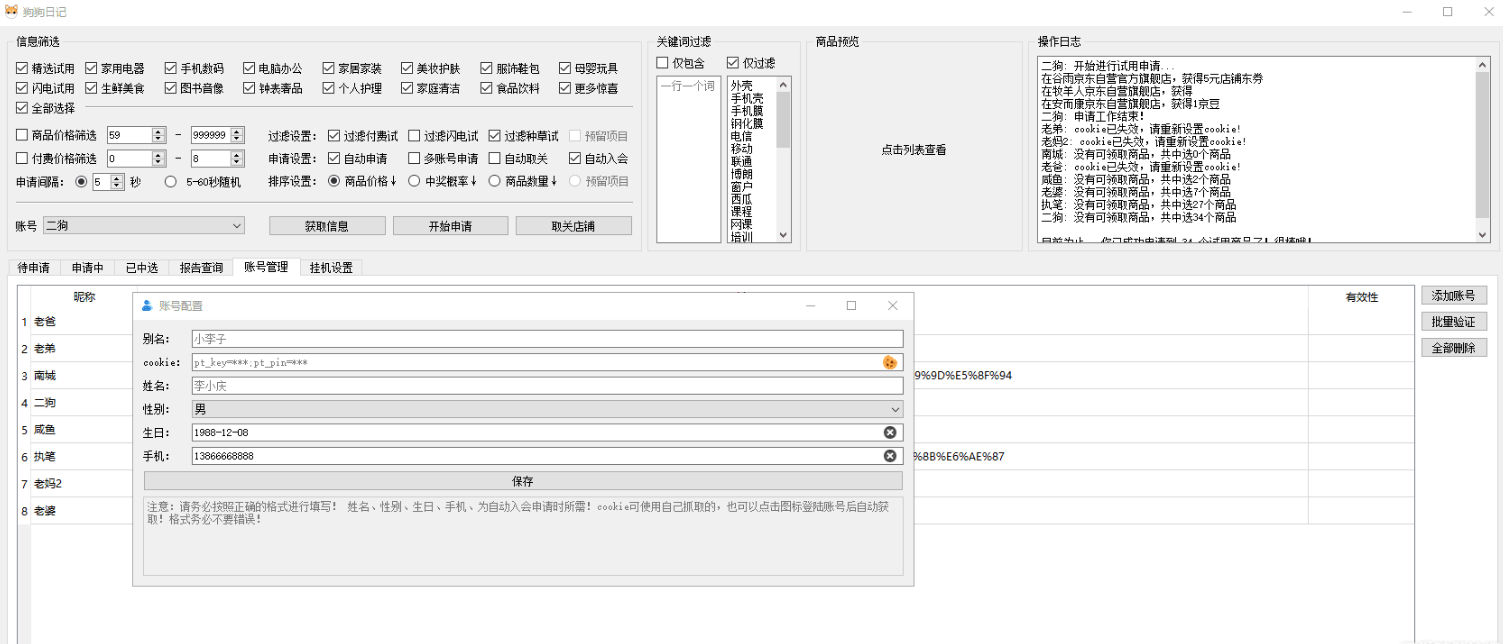Close the 账号配置 dialog
Image resolution: width=1503 pixels, height=644 pixels.
(892, 306)
